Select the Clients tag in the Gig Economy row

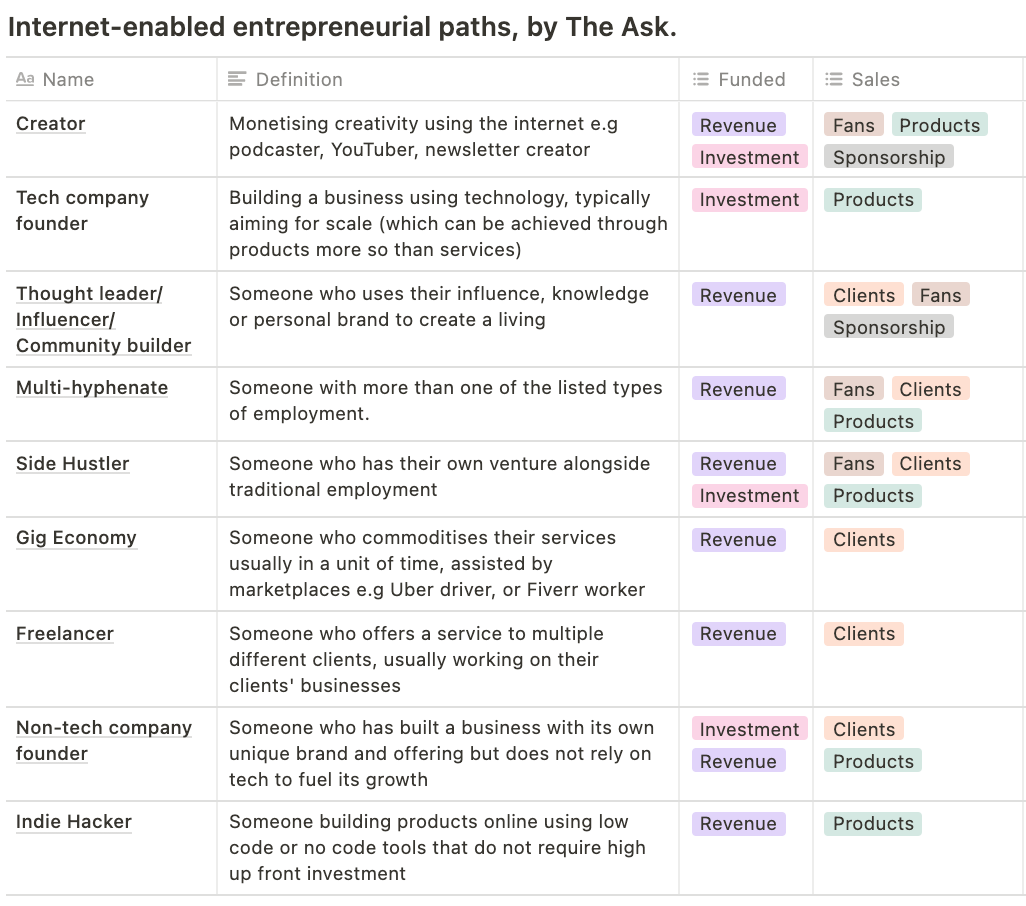[x=863, y=539]
